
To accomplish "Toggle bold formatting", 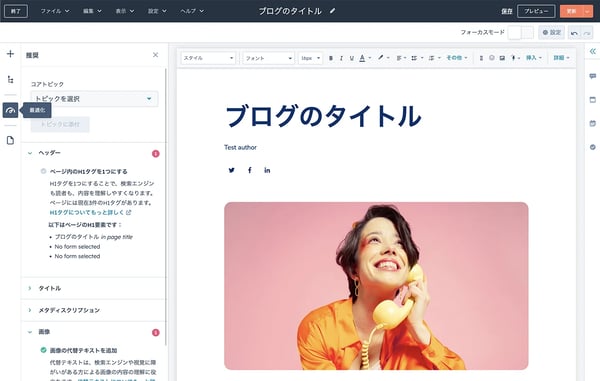I will 331,58.
